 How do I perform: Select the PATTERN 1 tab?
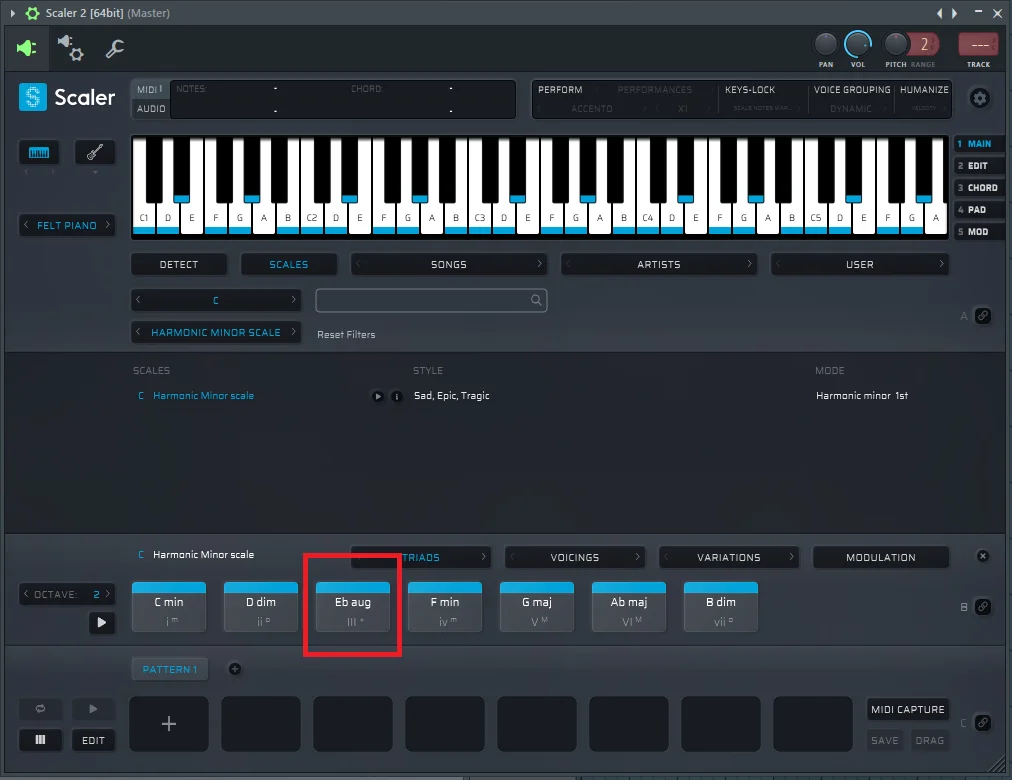[170, 670]
